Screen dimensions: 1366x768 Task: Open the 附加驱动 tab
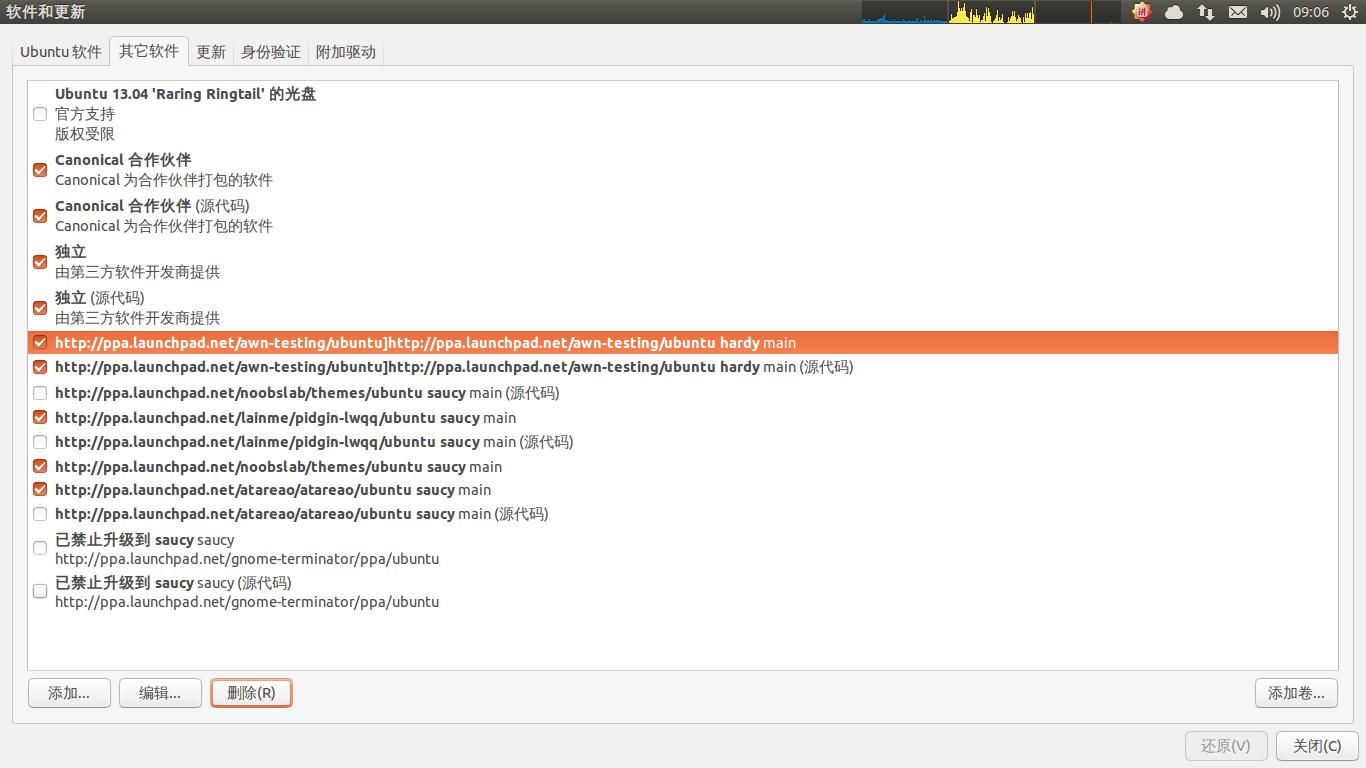(346, 52)
